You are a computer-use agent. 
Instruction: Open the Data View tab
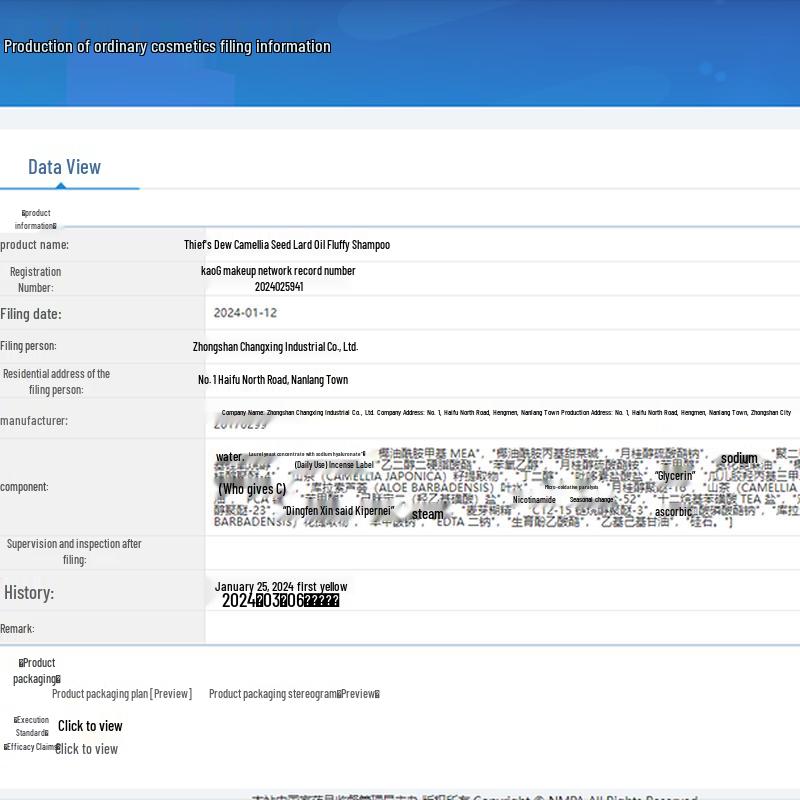click(64, 167)
